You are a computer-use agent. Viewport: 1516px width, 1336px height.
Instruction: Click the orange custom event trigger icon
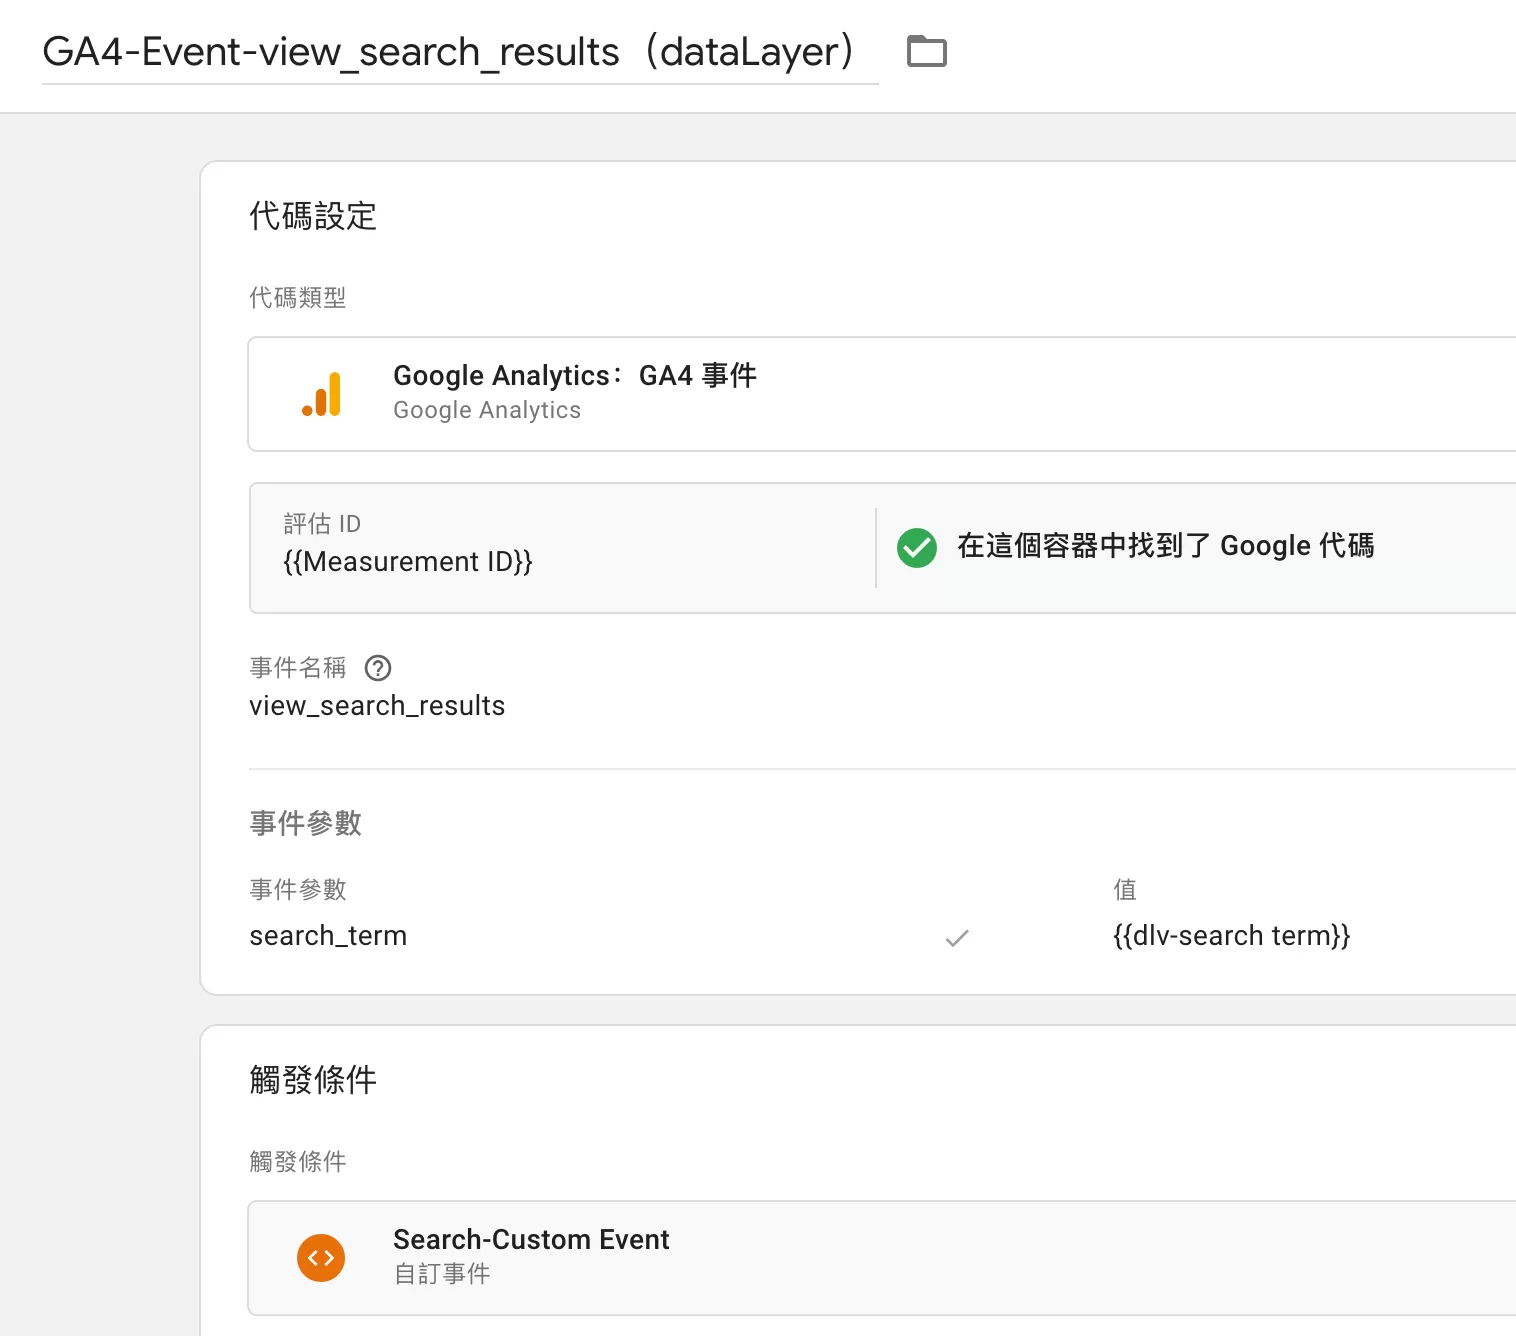(x=321, y=1258)
